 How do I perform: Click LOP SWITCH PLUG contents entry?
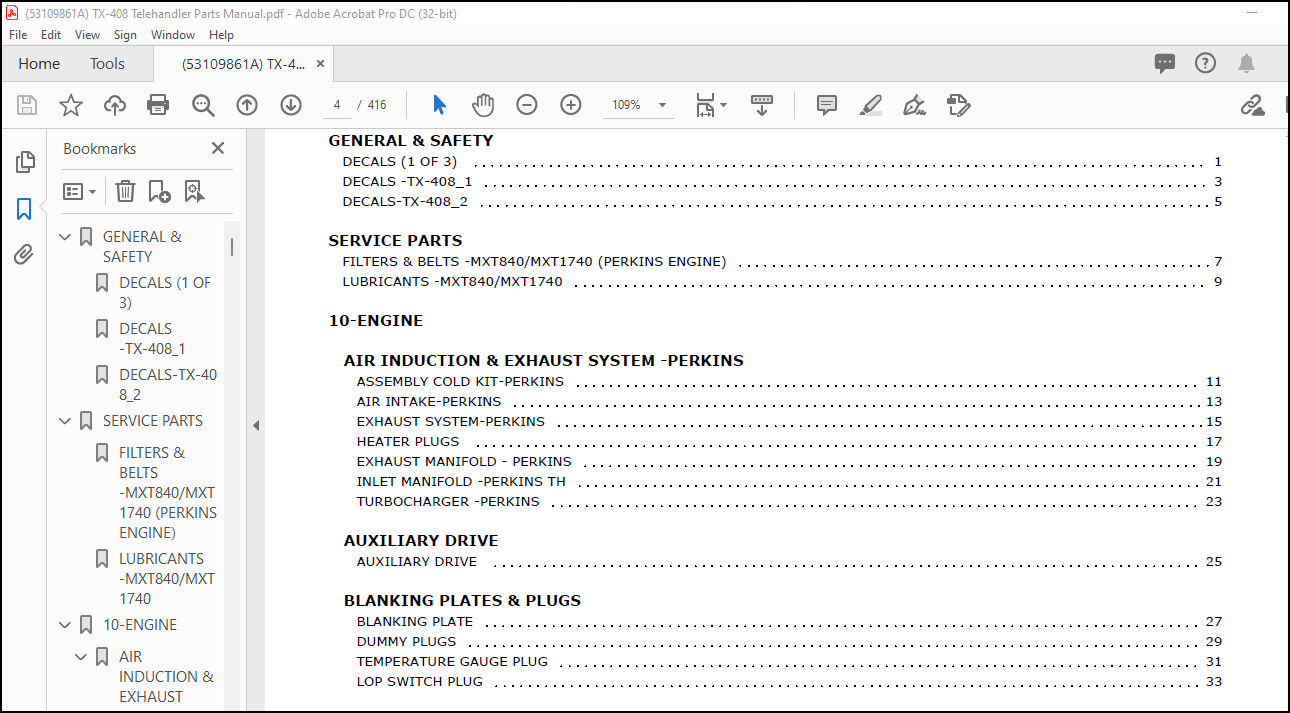pyautogui.click(x=419, y=682)
